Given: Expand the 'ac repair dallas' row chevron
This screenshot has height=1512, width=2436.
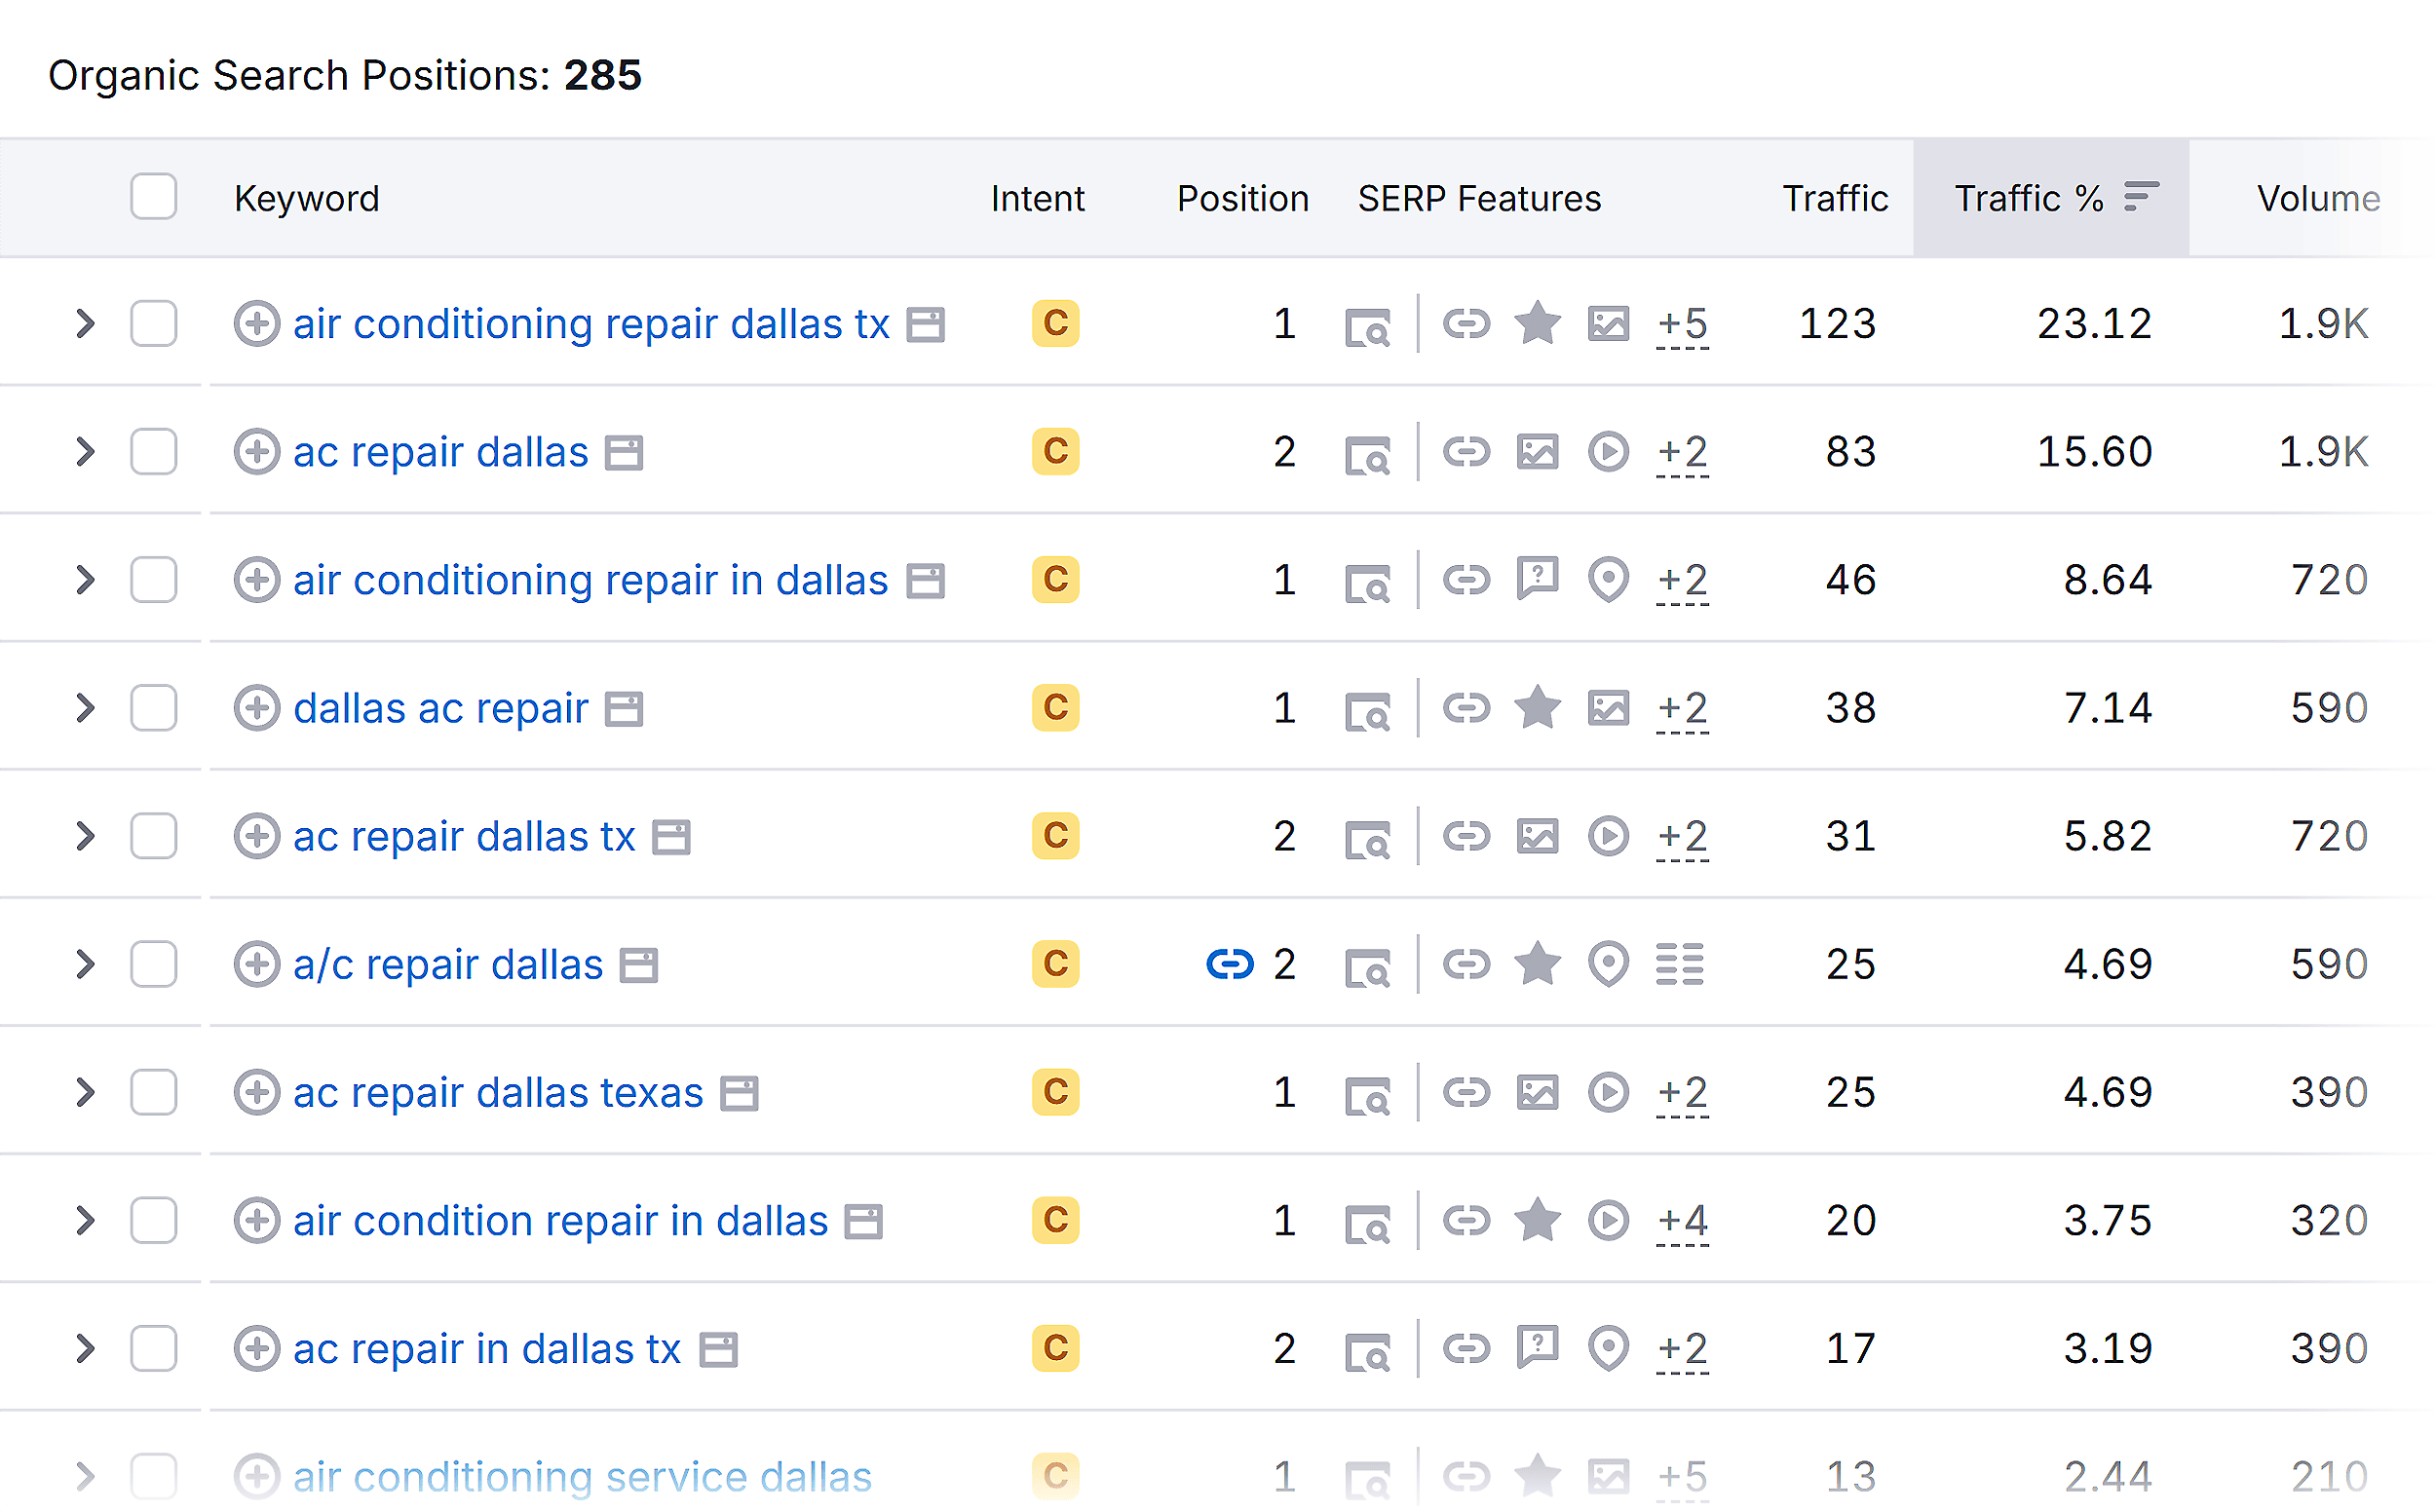Looking at the screenshot, I should point(86,452).
